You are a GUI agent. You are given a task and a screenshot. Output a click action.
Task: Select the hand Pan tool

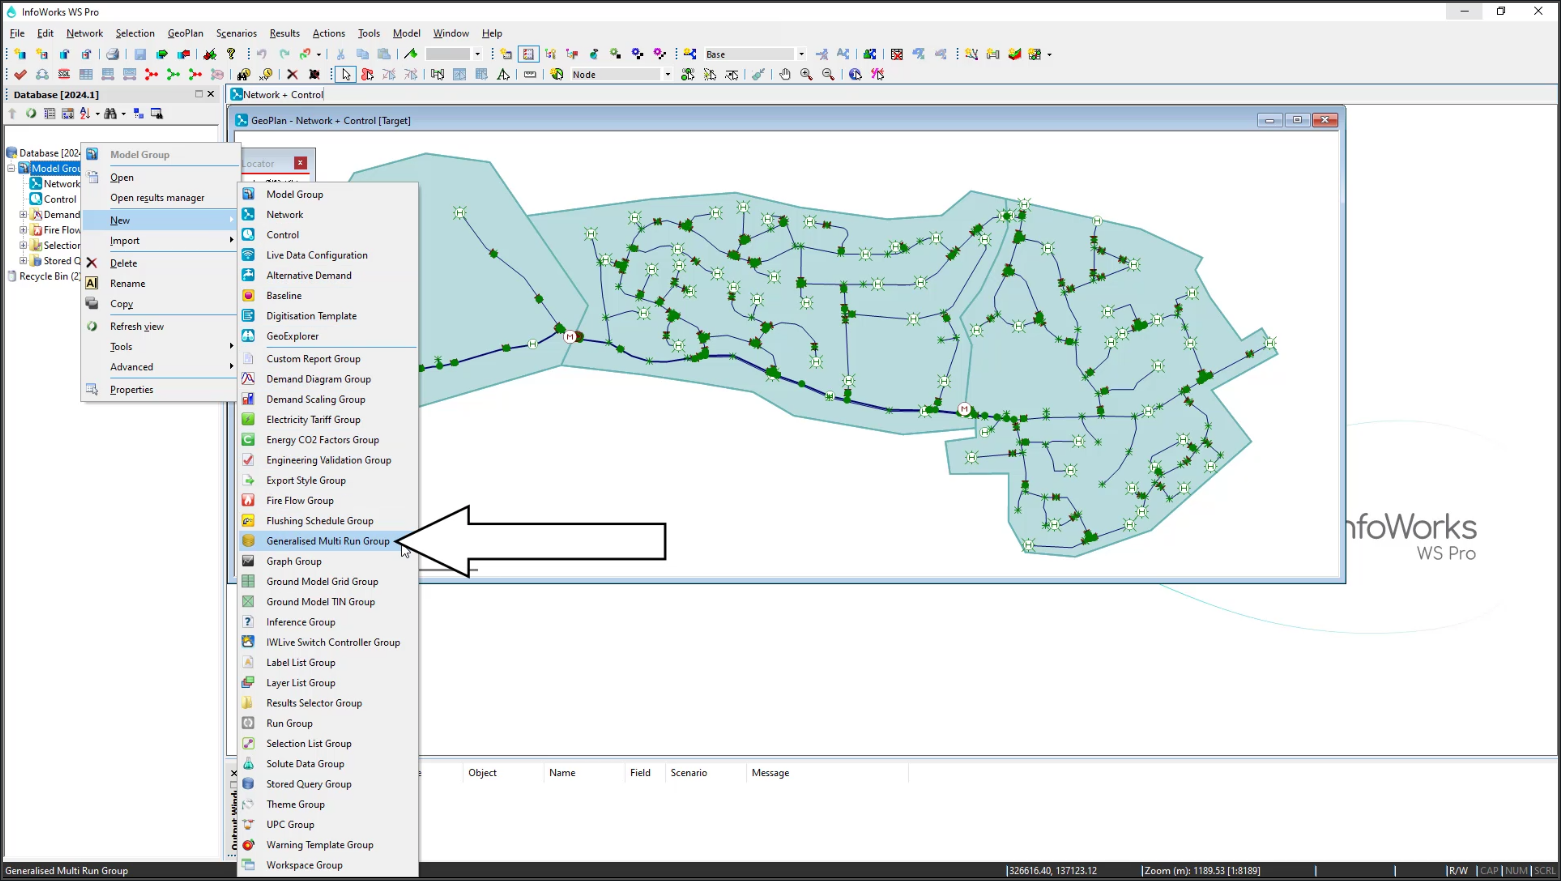(x=785, y=74)
